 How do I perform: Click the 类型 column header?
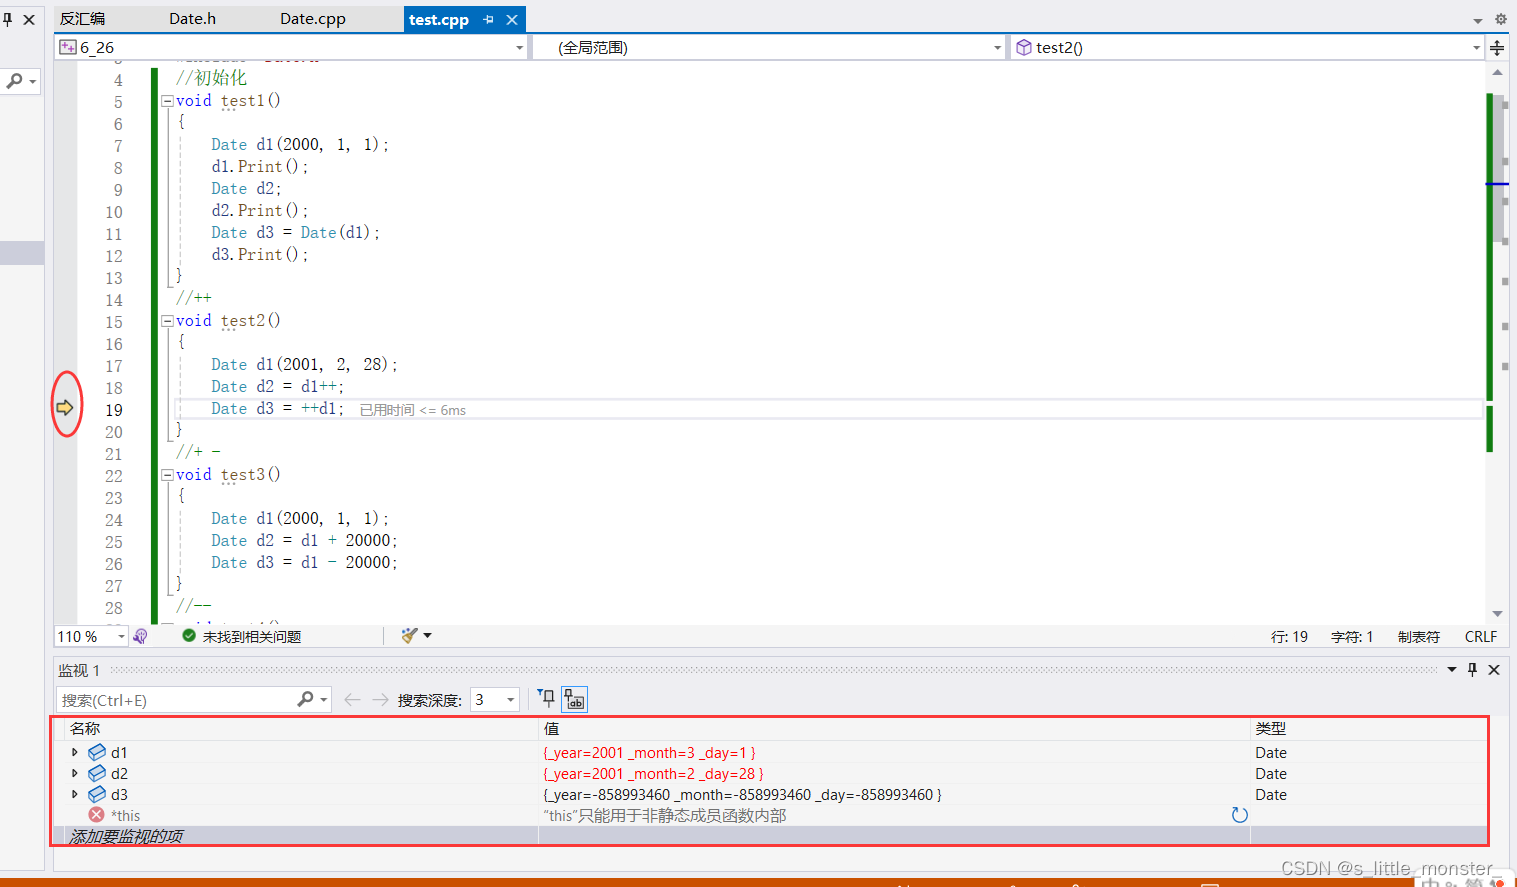1271,729
